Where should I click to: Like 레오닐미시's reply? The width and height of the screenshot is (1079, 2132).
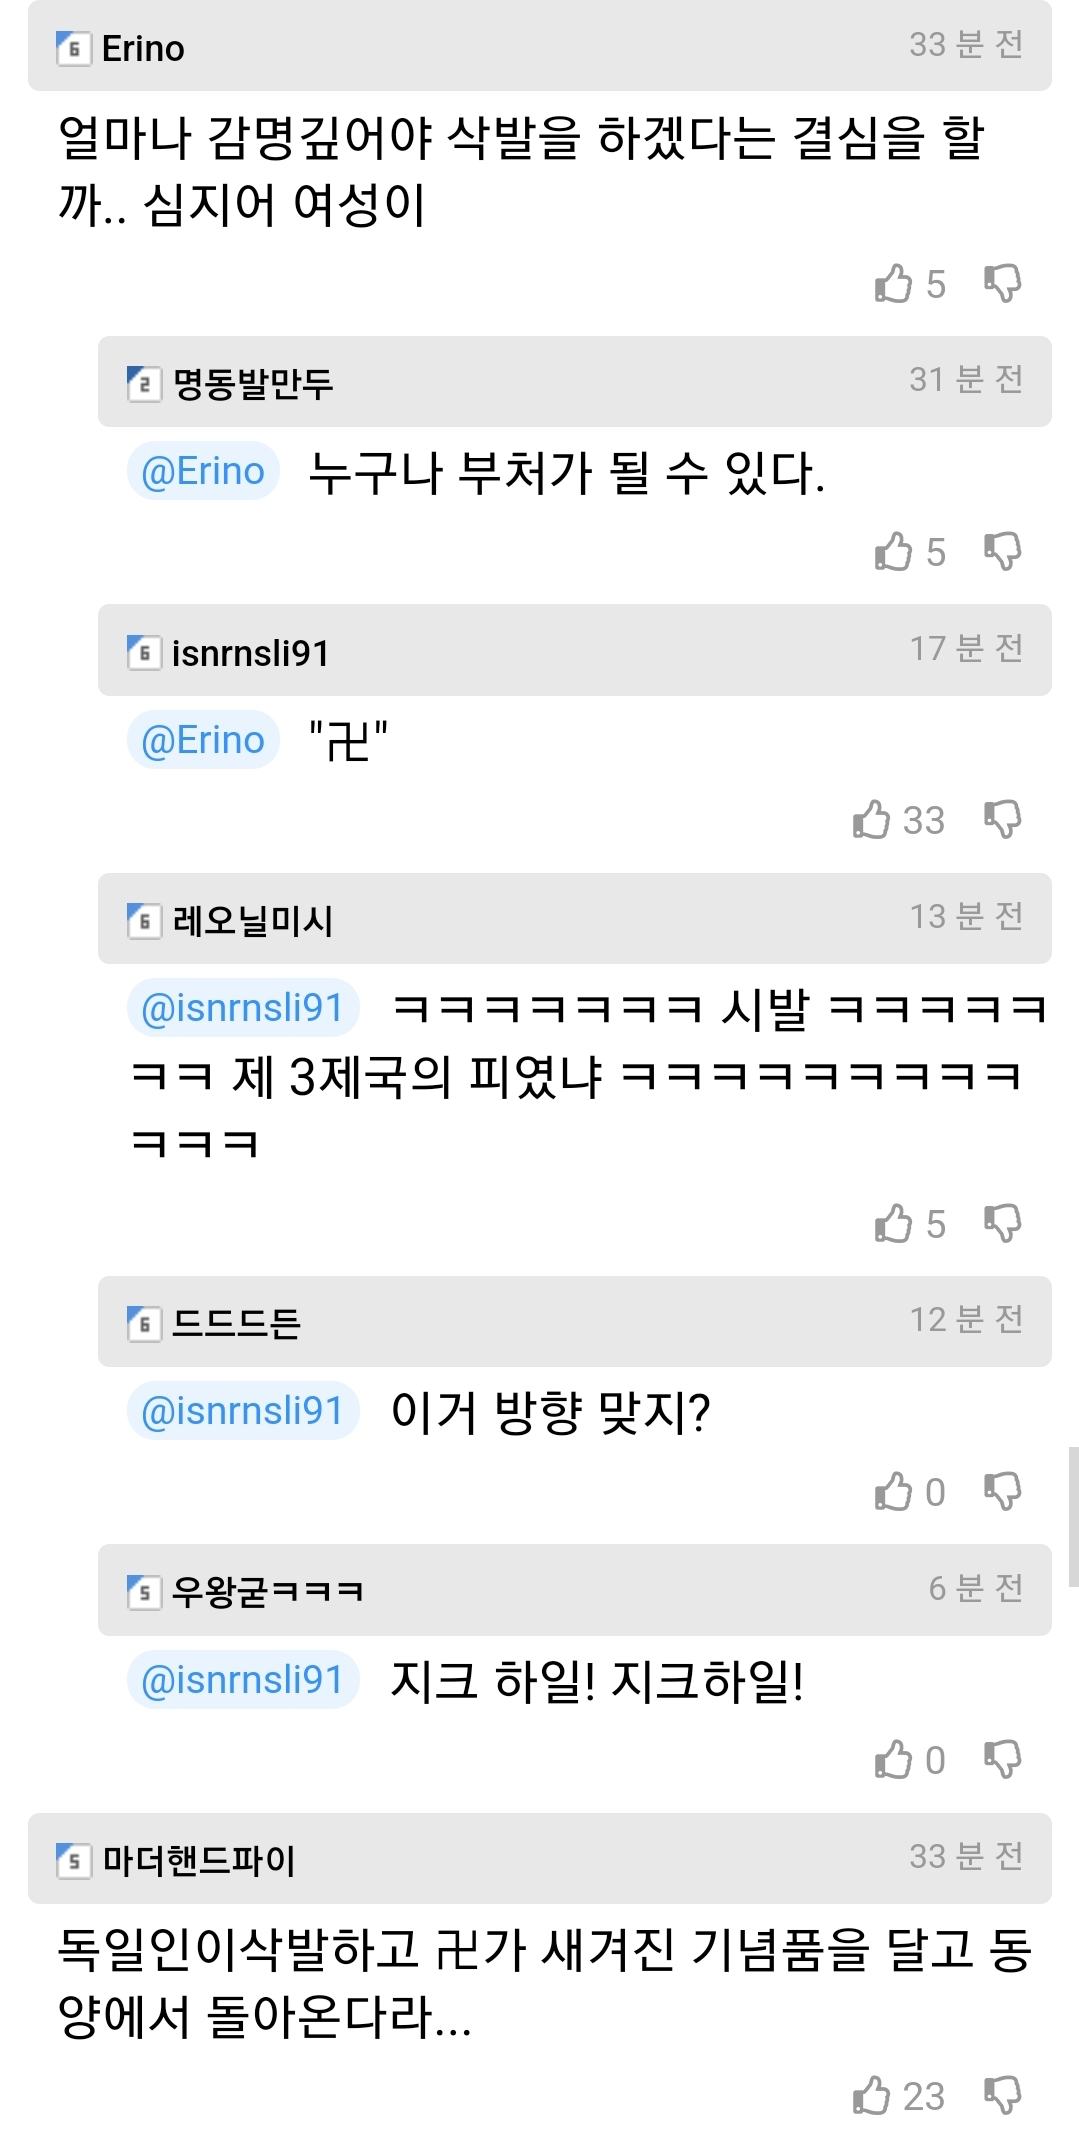coord(893,1224)
